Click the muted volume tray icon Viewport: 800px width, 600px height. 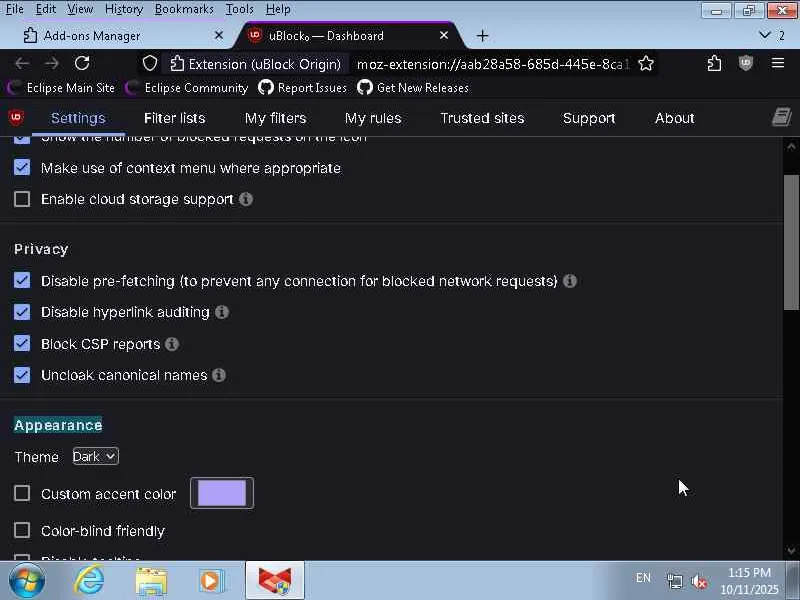click(x=699, y=582)
